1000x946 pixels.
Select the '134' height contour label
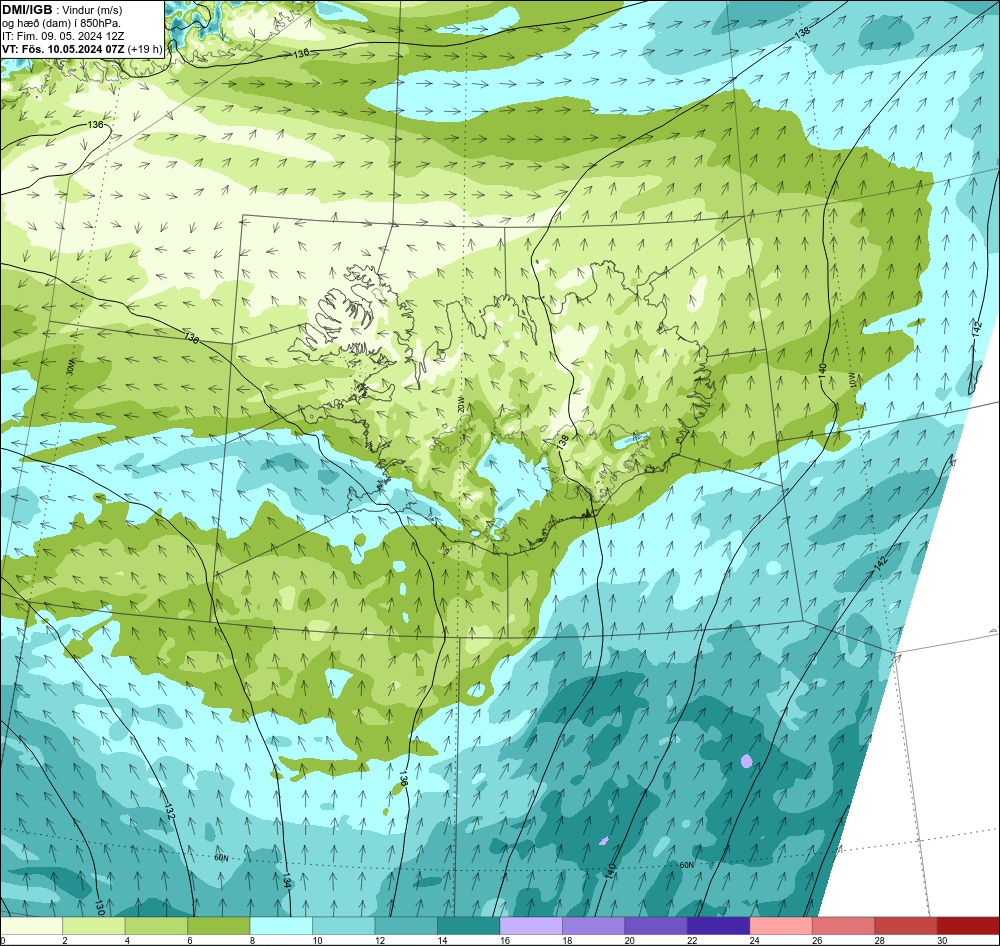click(x=286, y=882)
